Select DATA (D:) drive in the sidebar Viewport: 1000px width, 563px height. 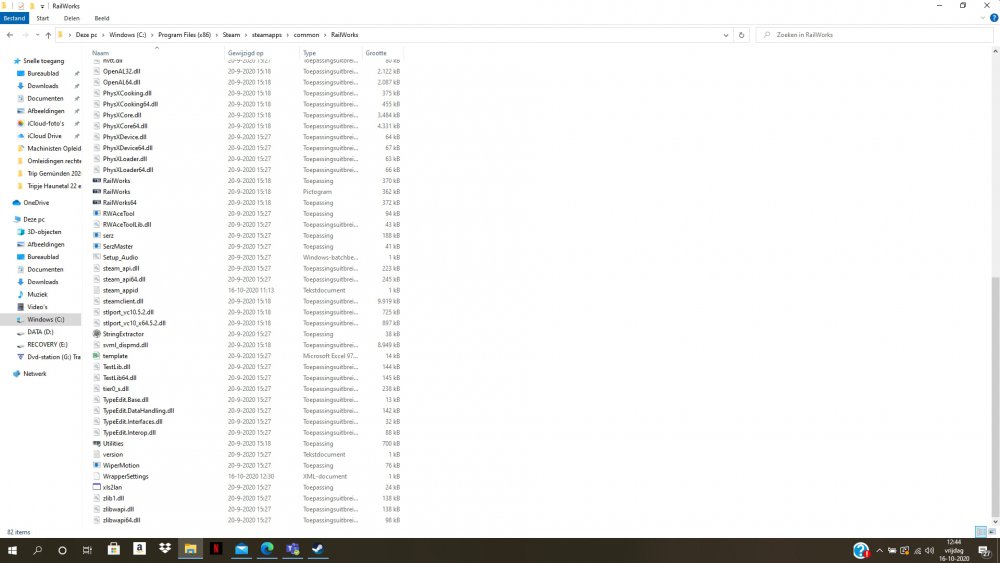(40, 331)
